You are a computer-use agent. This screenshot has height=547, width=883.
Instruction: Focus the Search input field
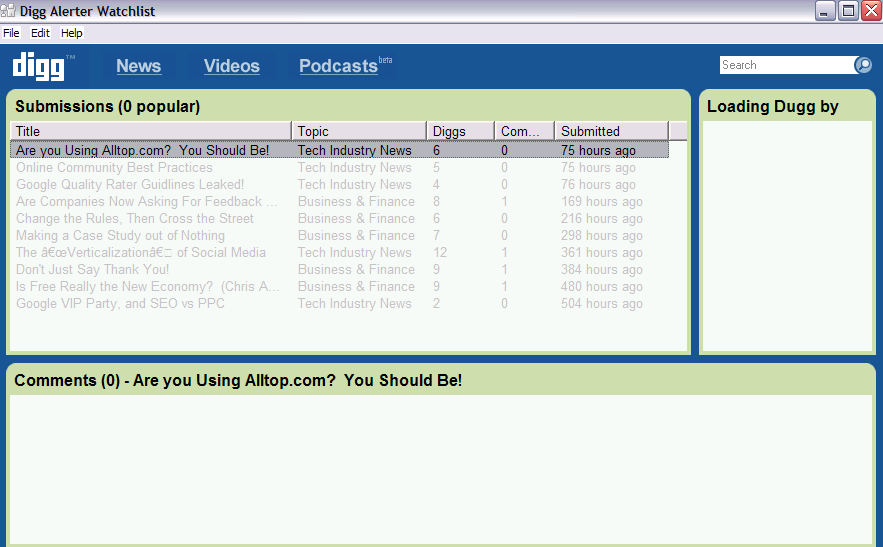click(x=787, y=65)
